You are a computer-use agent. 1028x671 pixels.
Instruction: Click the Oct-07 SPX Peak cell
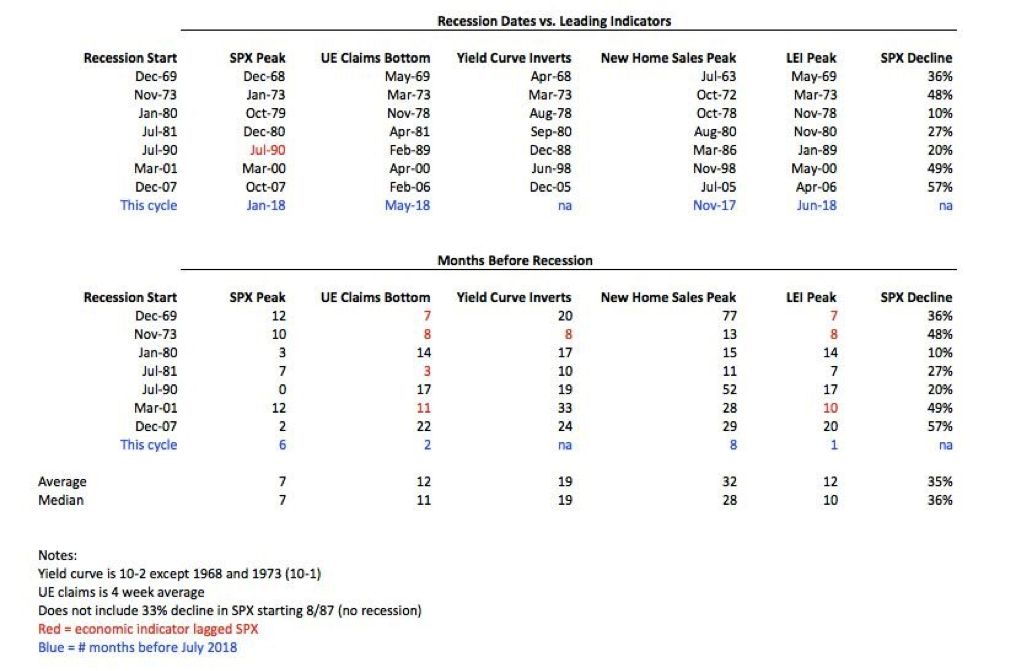[265, 187]
